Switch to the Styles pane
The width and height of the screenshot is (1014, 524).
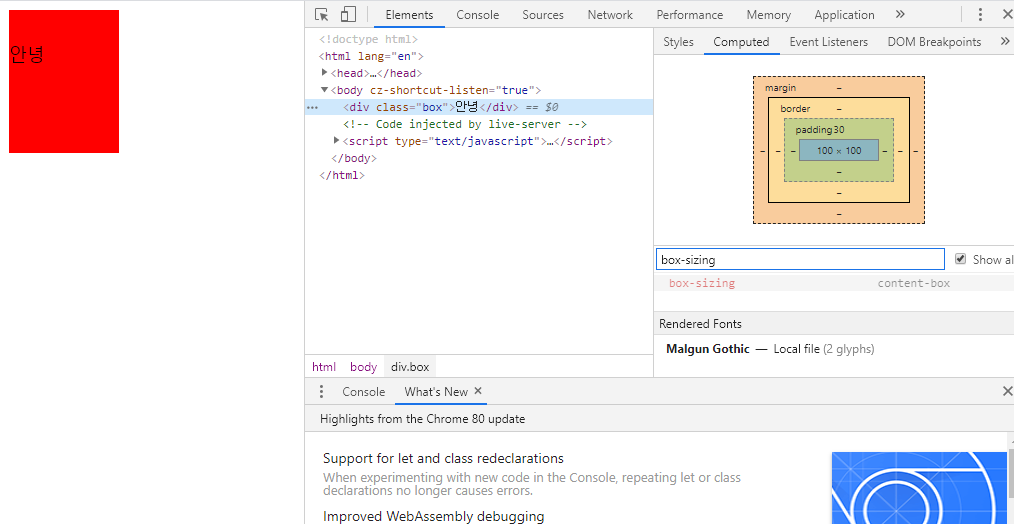pos(678,42)
